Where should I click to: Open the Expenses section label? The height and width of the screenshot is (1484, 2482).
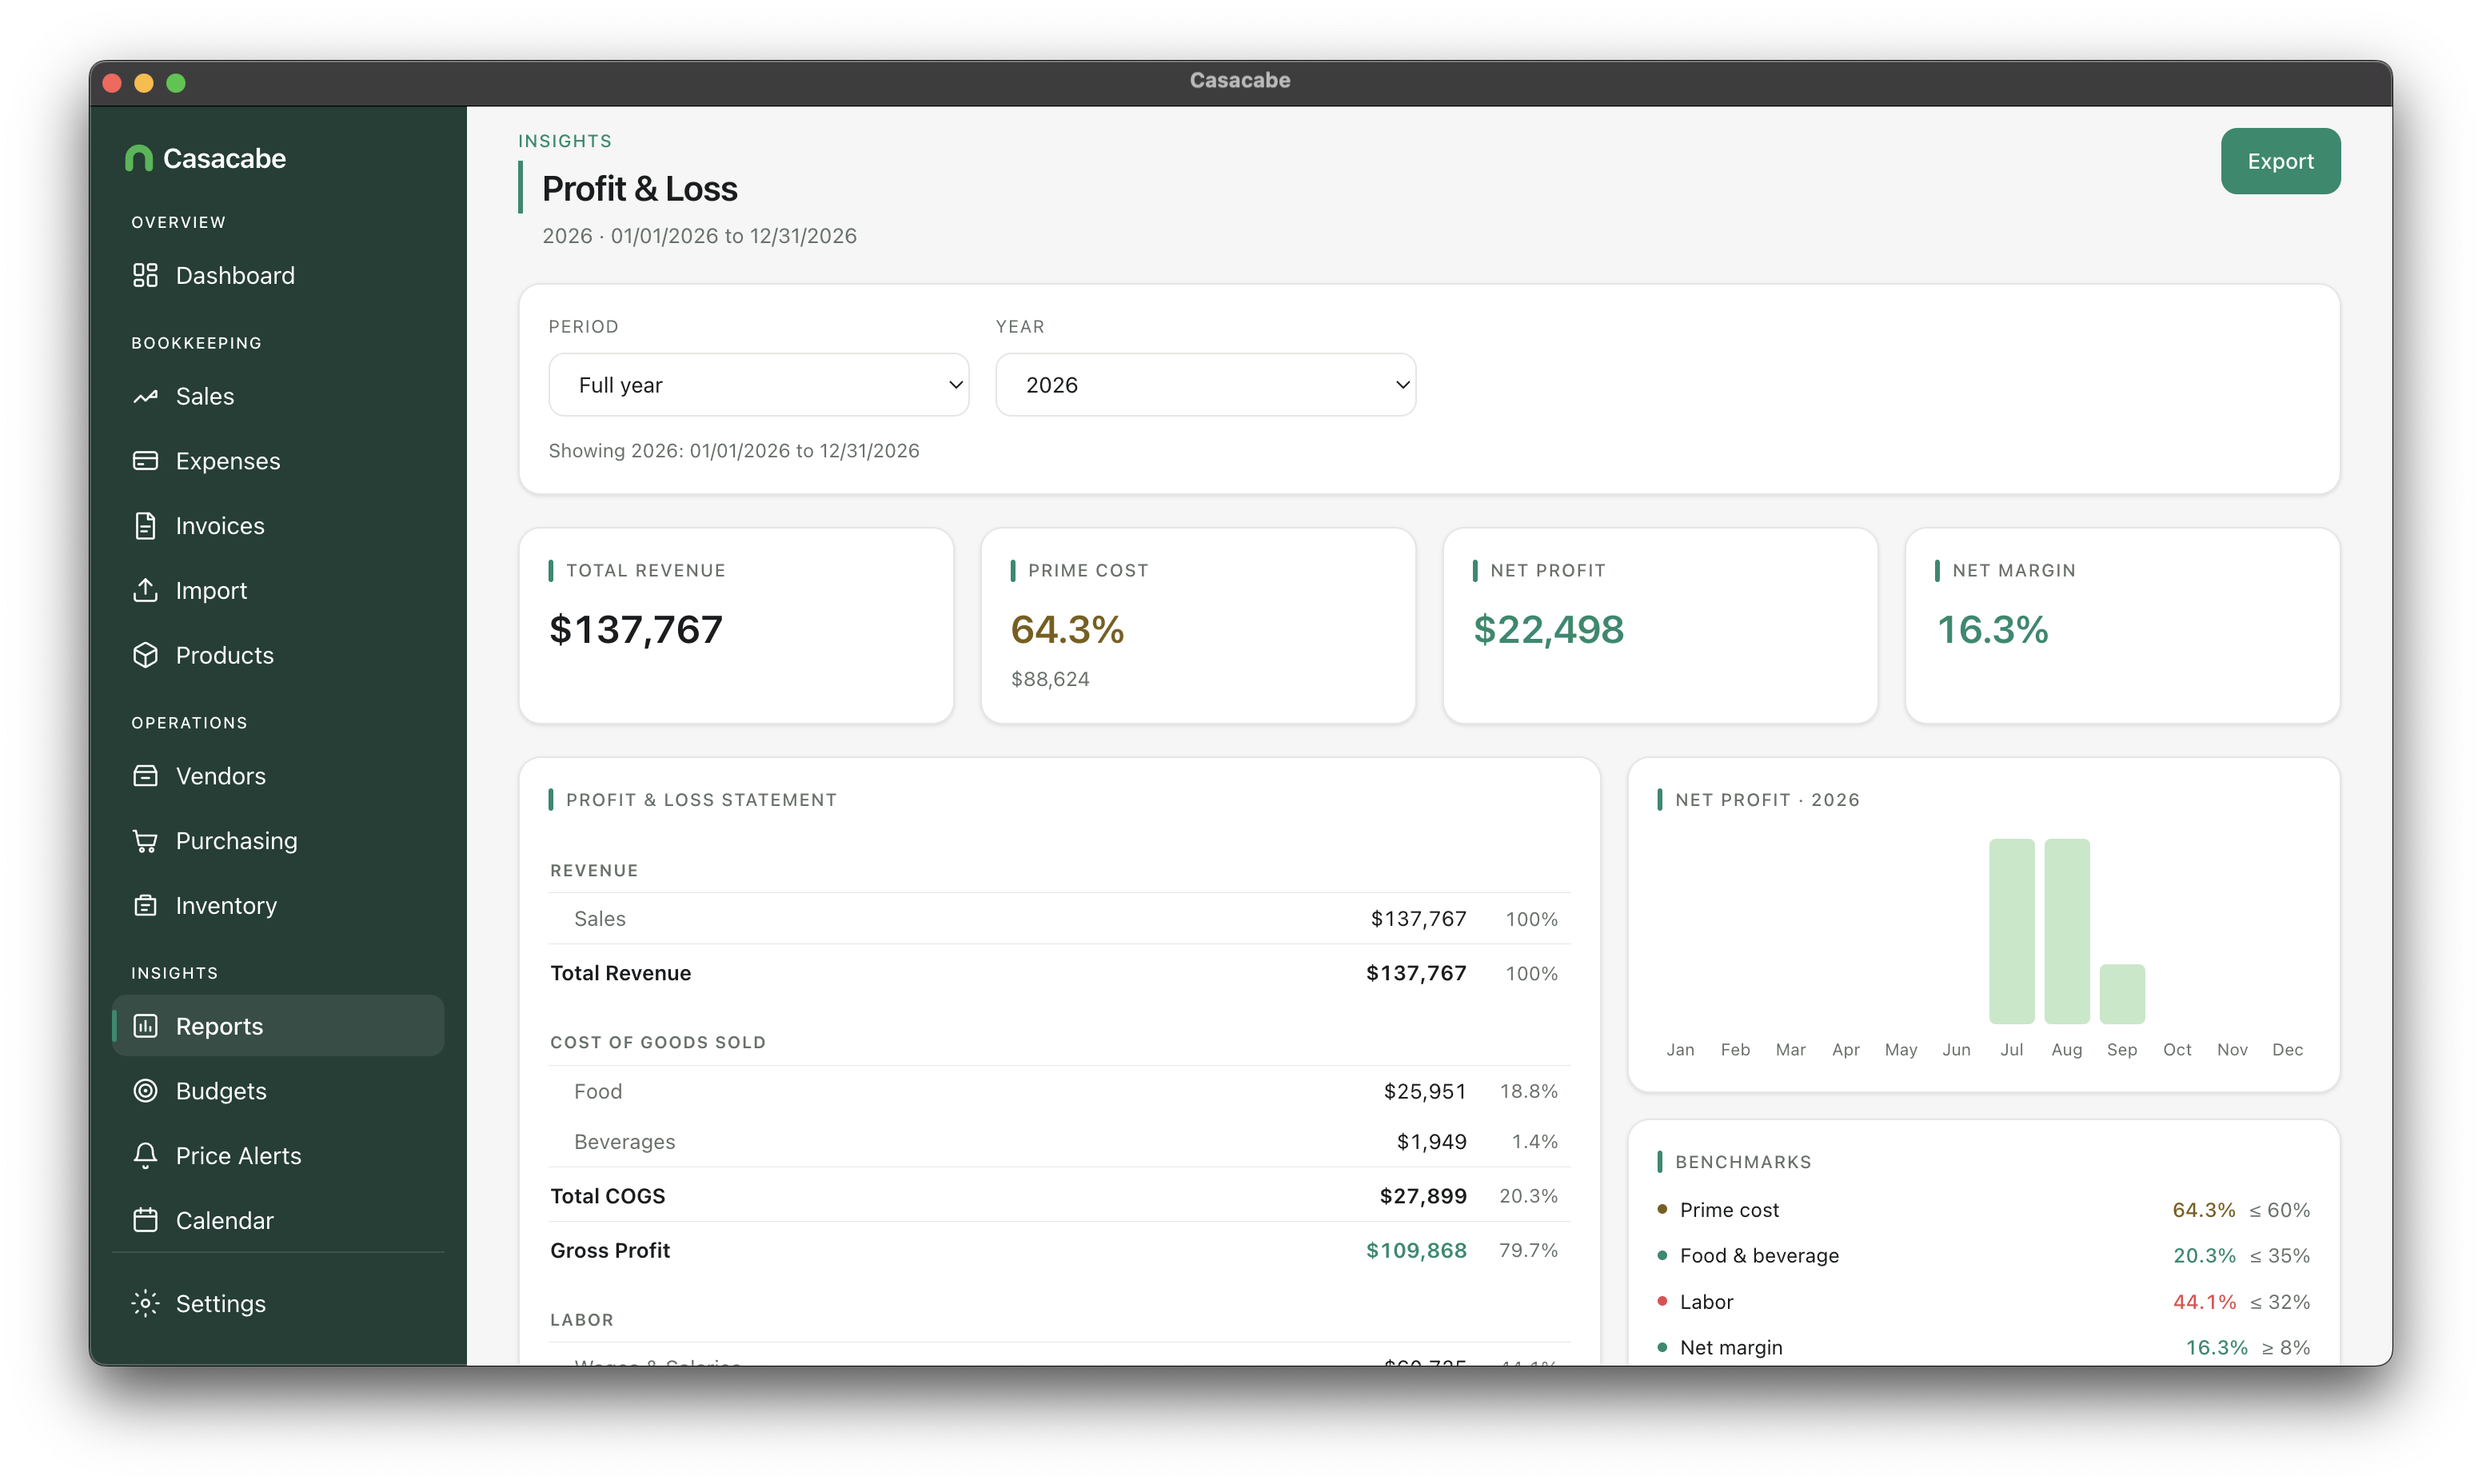coord(228,461)
